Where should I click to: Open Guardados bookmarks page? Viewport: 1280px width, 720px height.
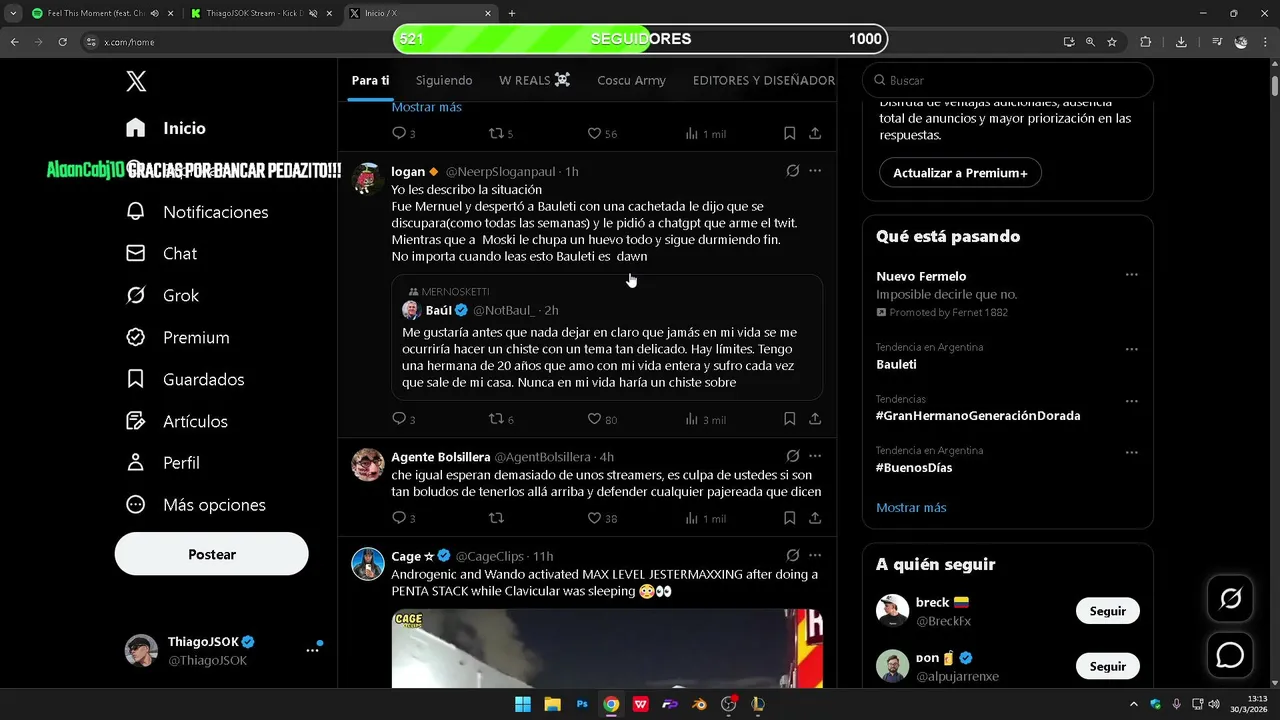pyautogui.click(x=185, y=380)
